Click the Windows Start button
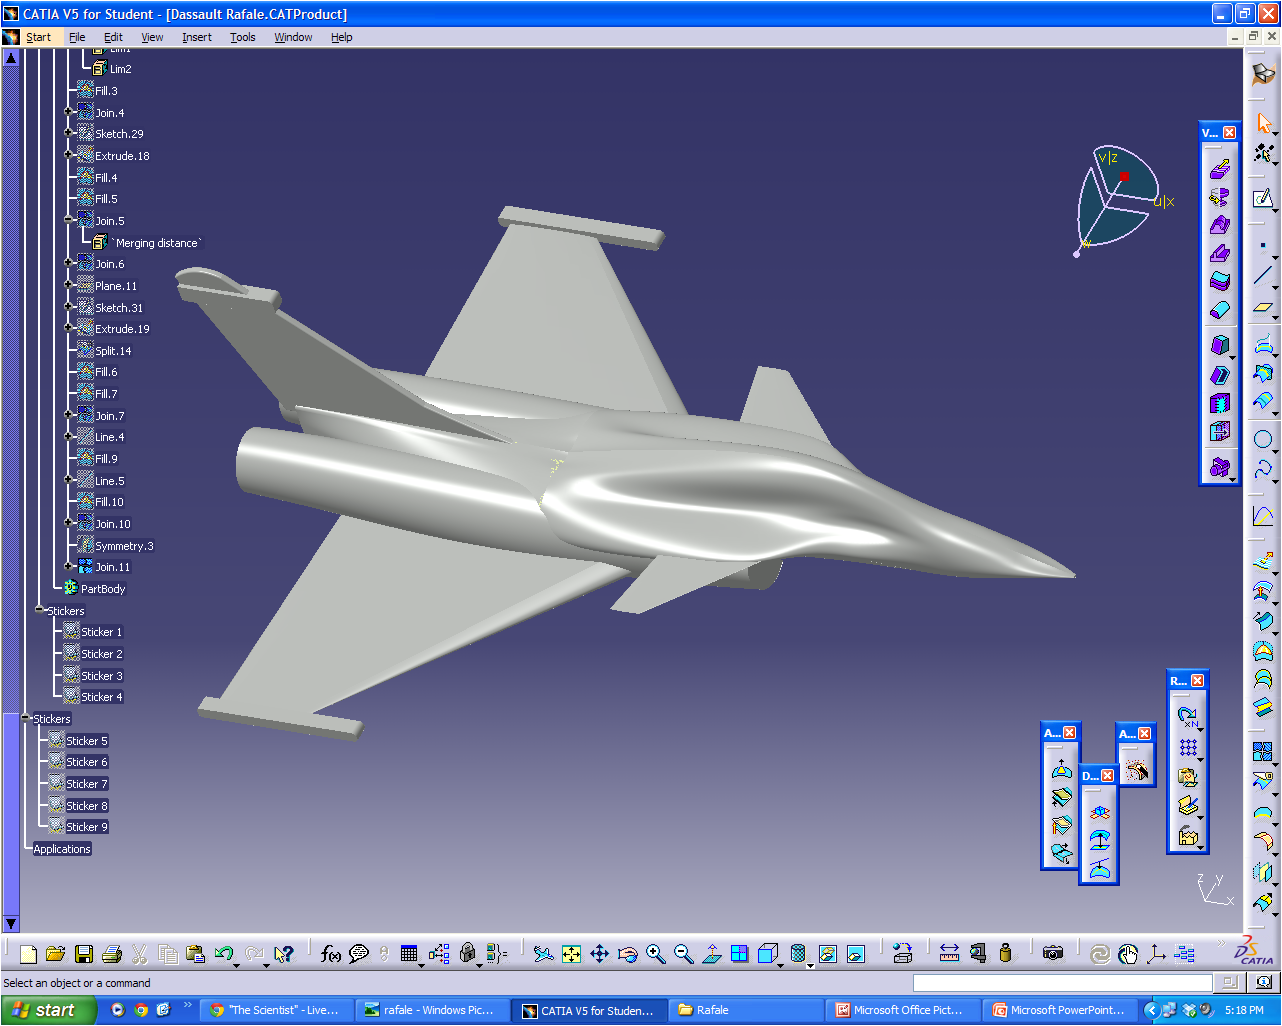 tap(48, 1010)
